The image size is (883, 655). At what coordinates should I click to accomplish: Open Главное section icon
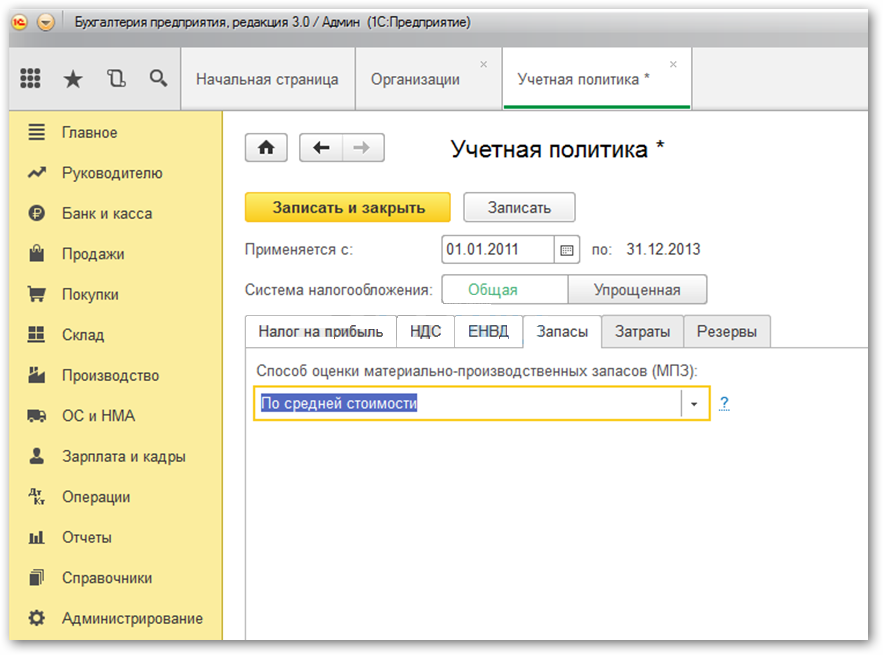pos(37,132)
